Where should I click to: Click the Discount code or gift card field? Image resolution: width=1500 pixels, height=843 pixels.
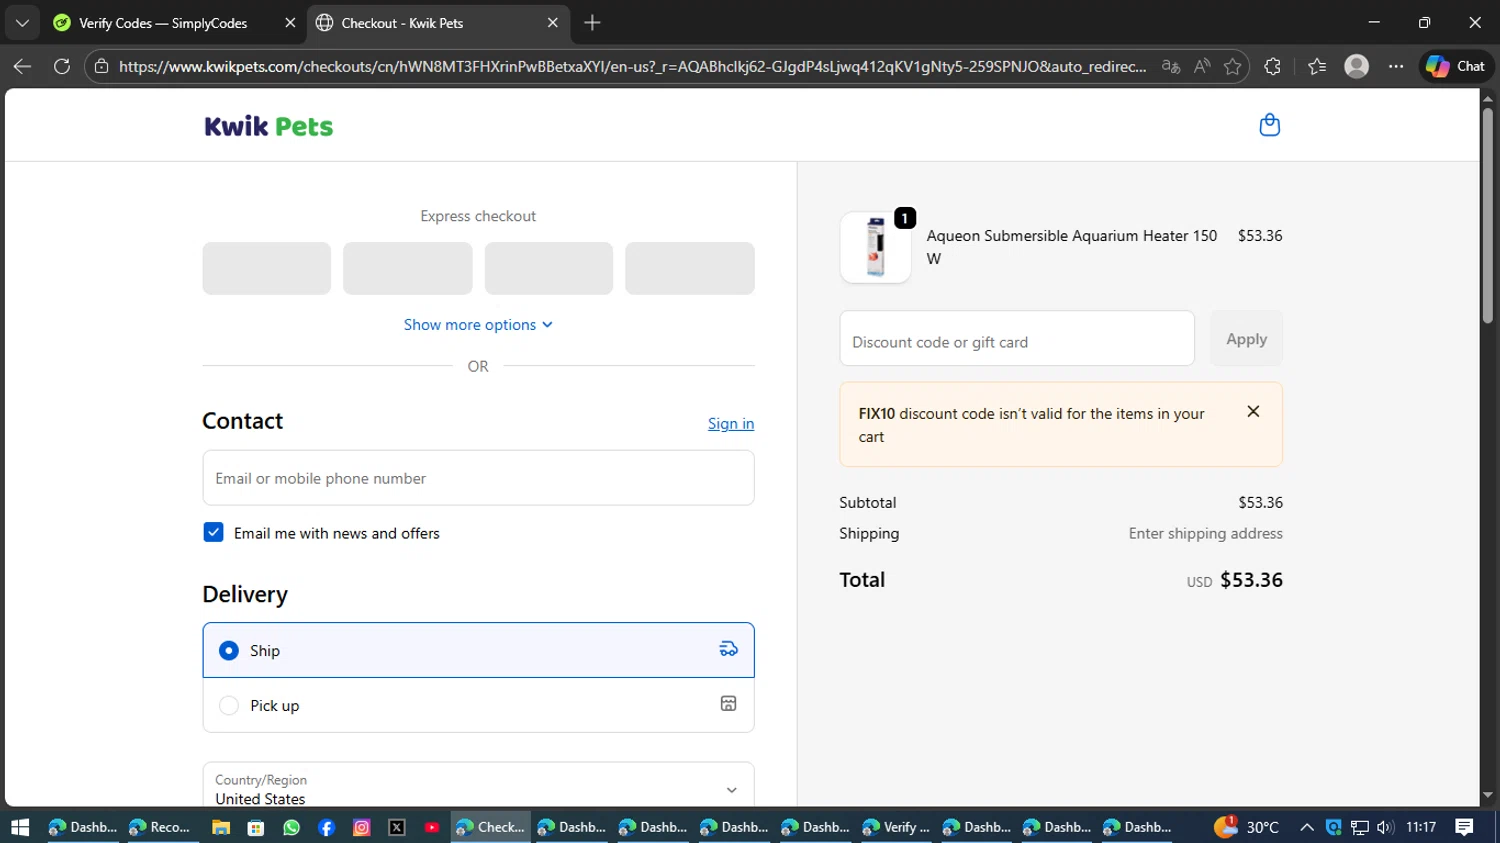pyautogui.click(x=1017, y=339)
